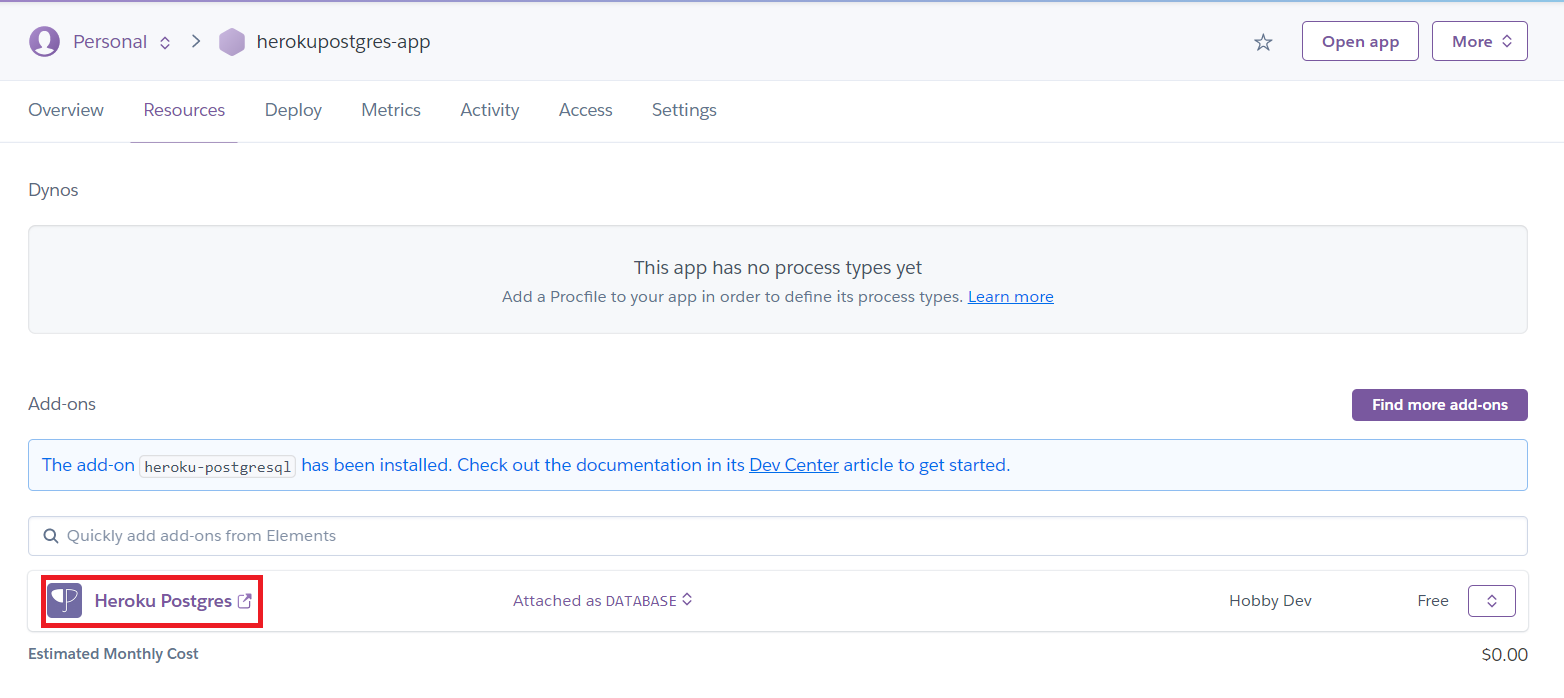Image resolution: width=1564 pixels, height=698 pixels.
Task: Click the Dynos section heading
Action: (53, 190)
